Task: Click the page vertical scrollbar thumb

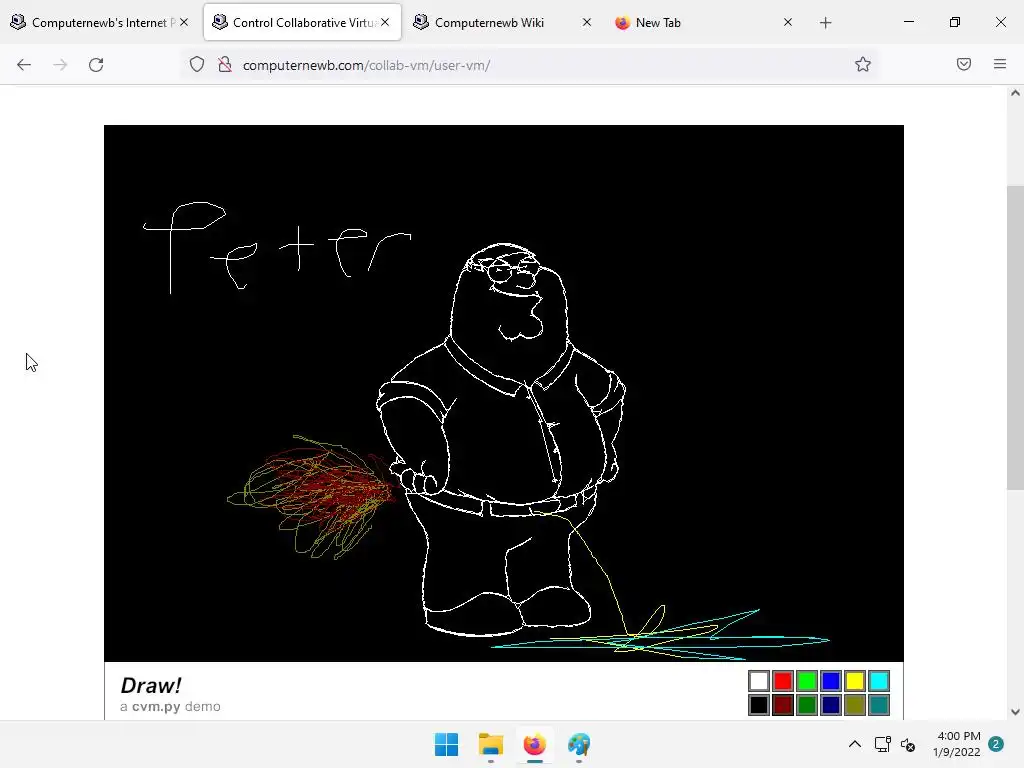Action: click(x=1015, y=338)
